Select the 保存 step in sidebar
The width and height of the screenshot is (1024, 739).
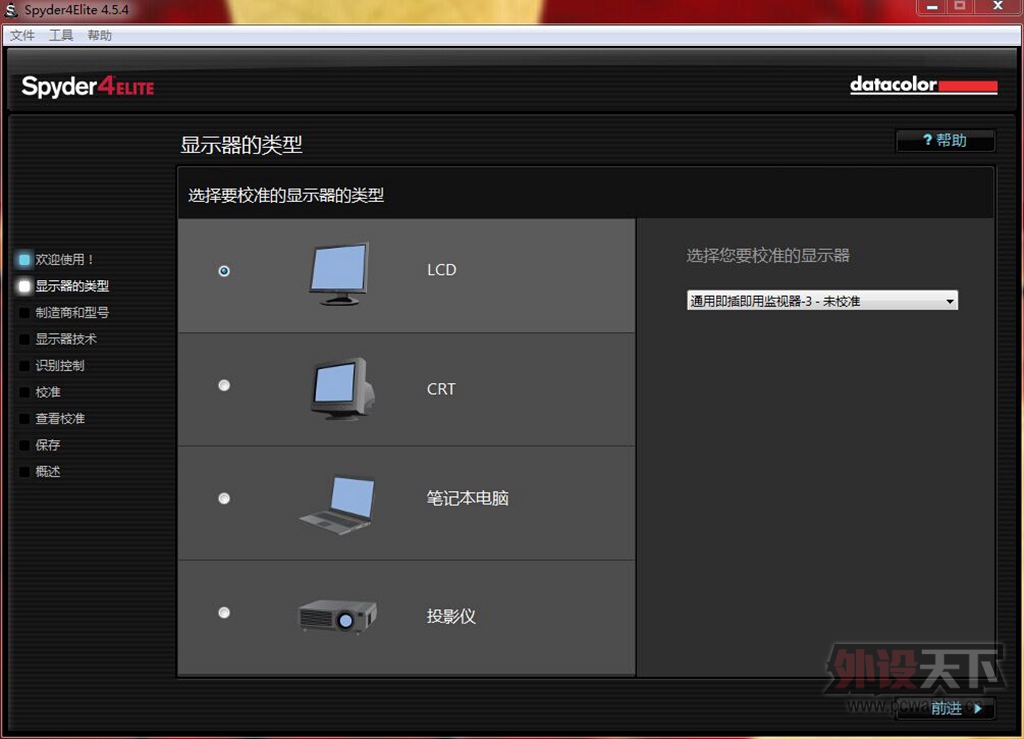(40, 445)
